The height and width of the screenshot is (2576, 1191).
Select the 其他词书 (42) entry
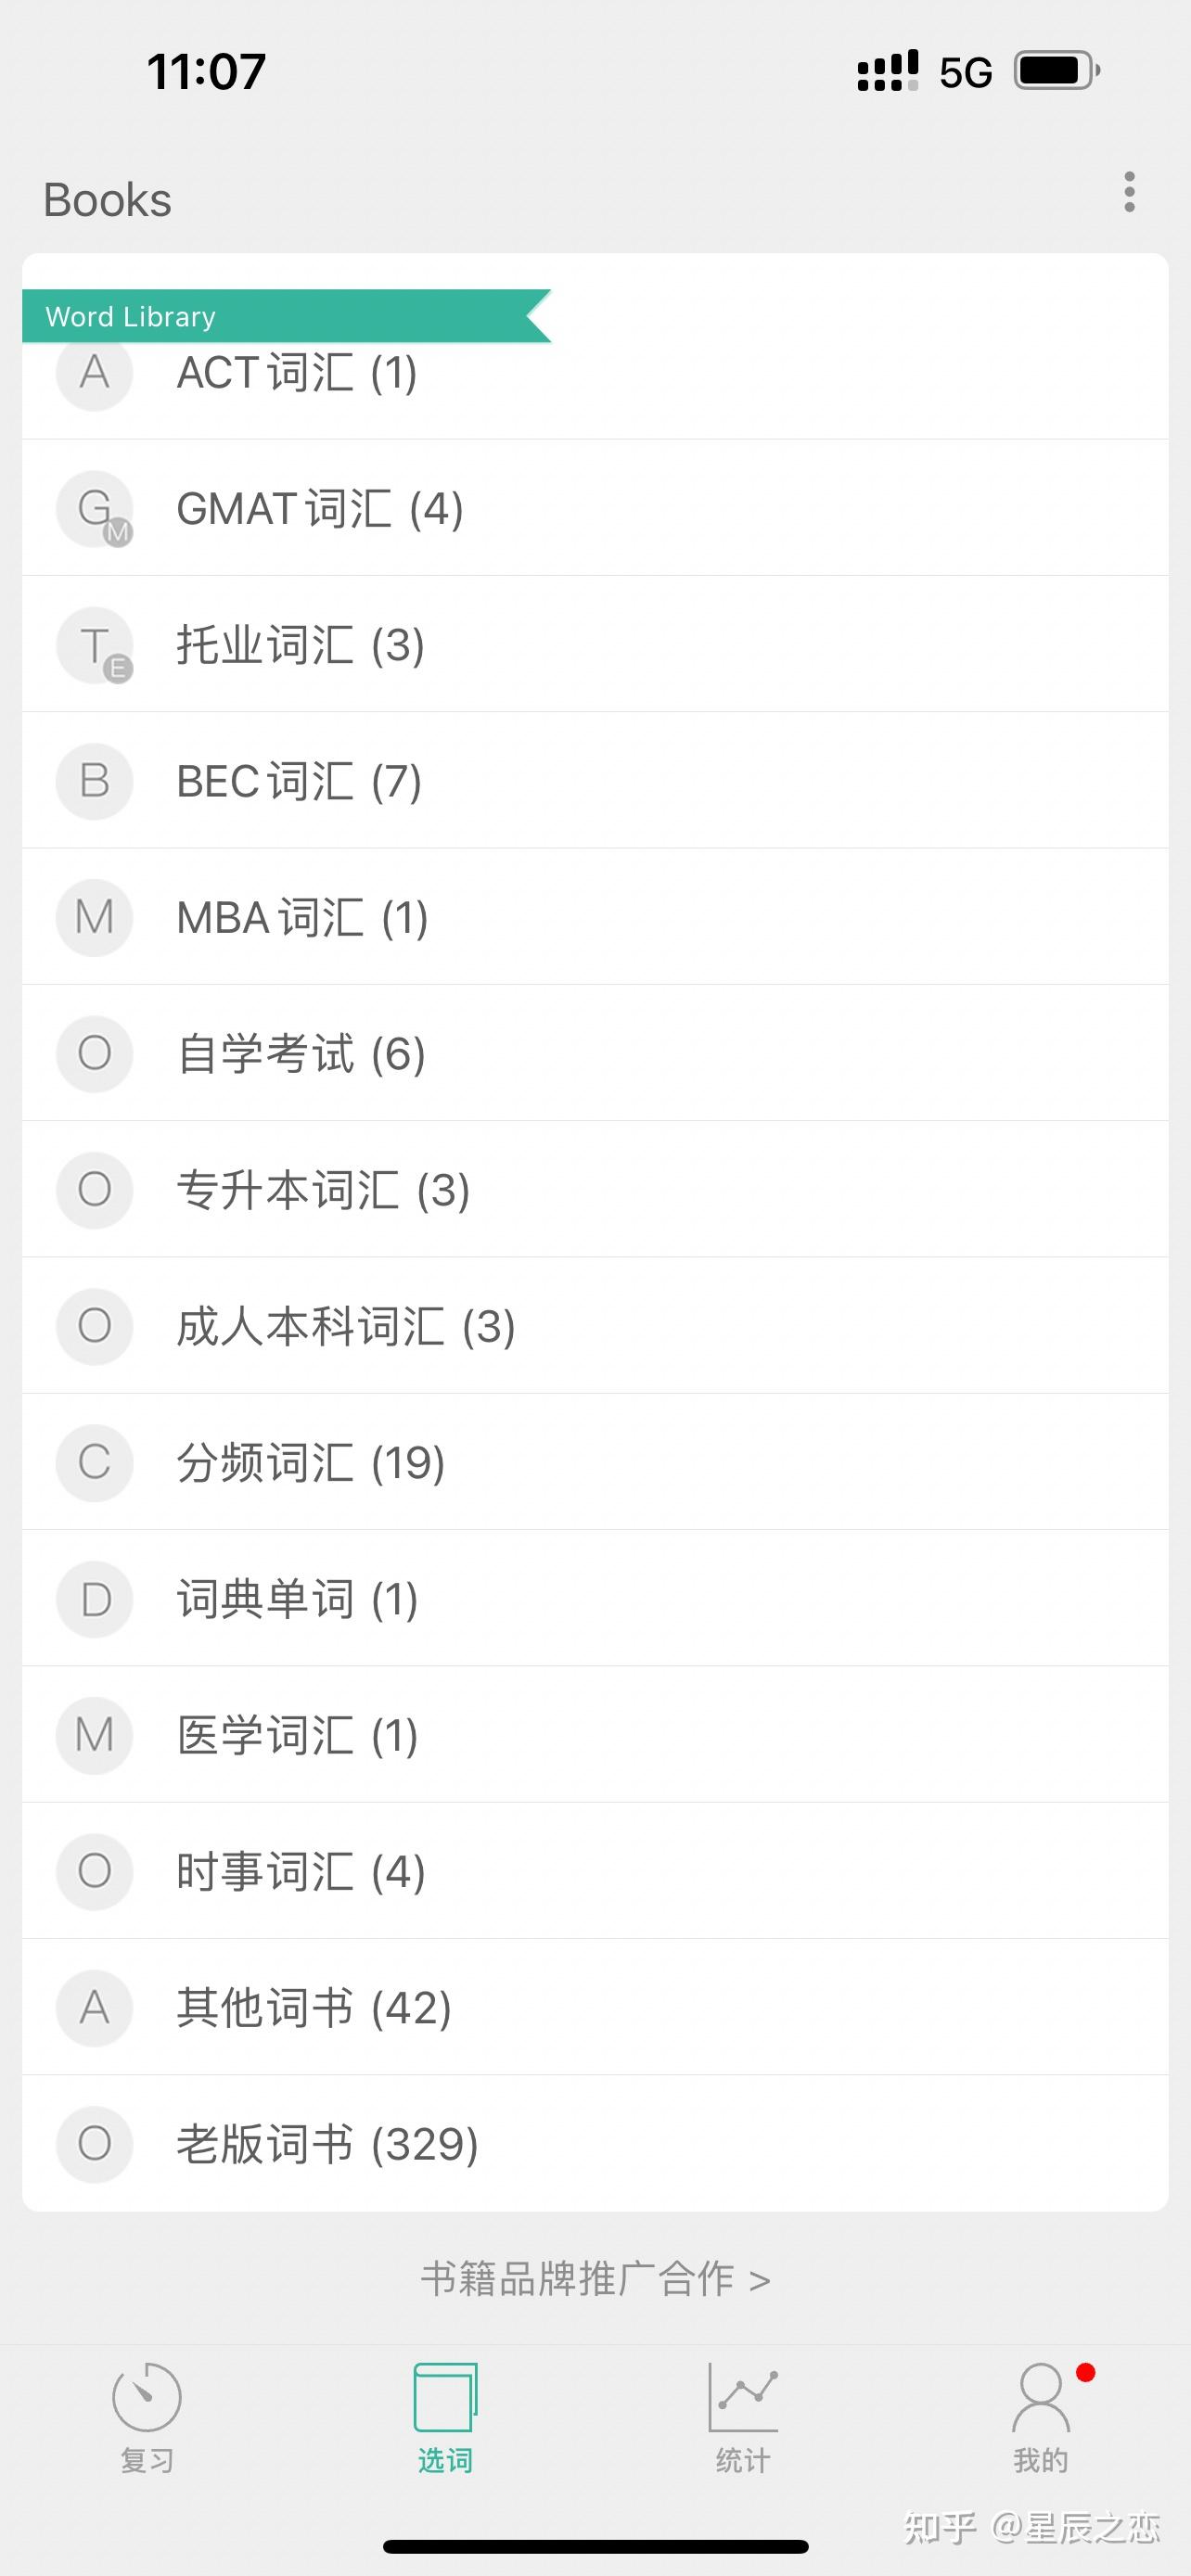(595, 2007)
